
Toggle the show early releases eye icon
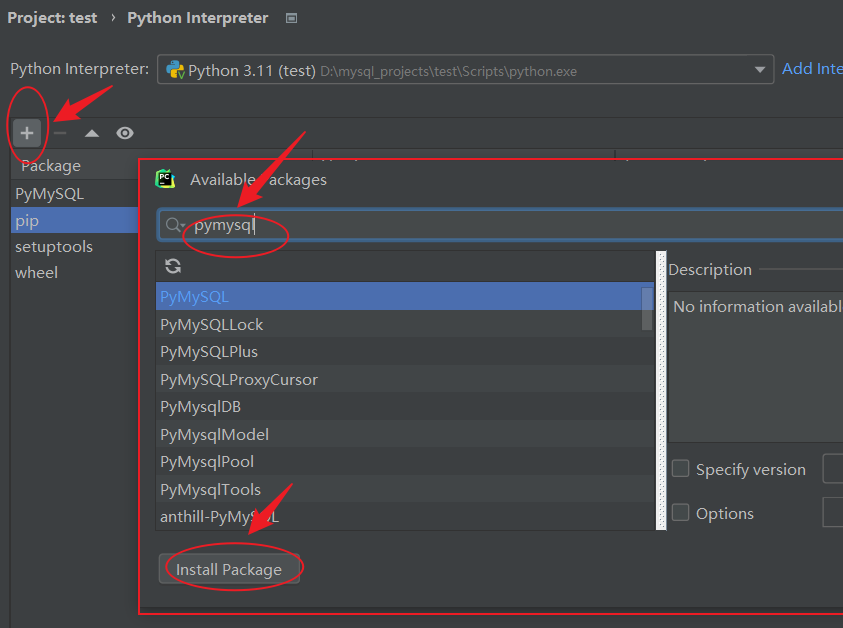pyautogui.click(x=125, y=133)
